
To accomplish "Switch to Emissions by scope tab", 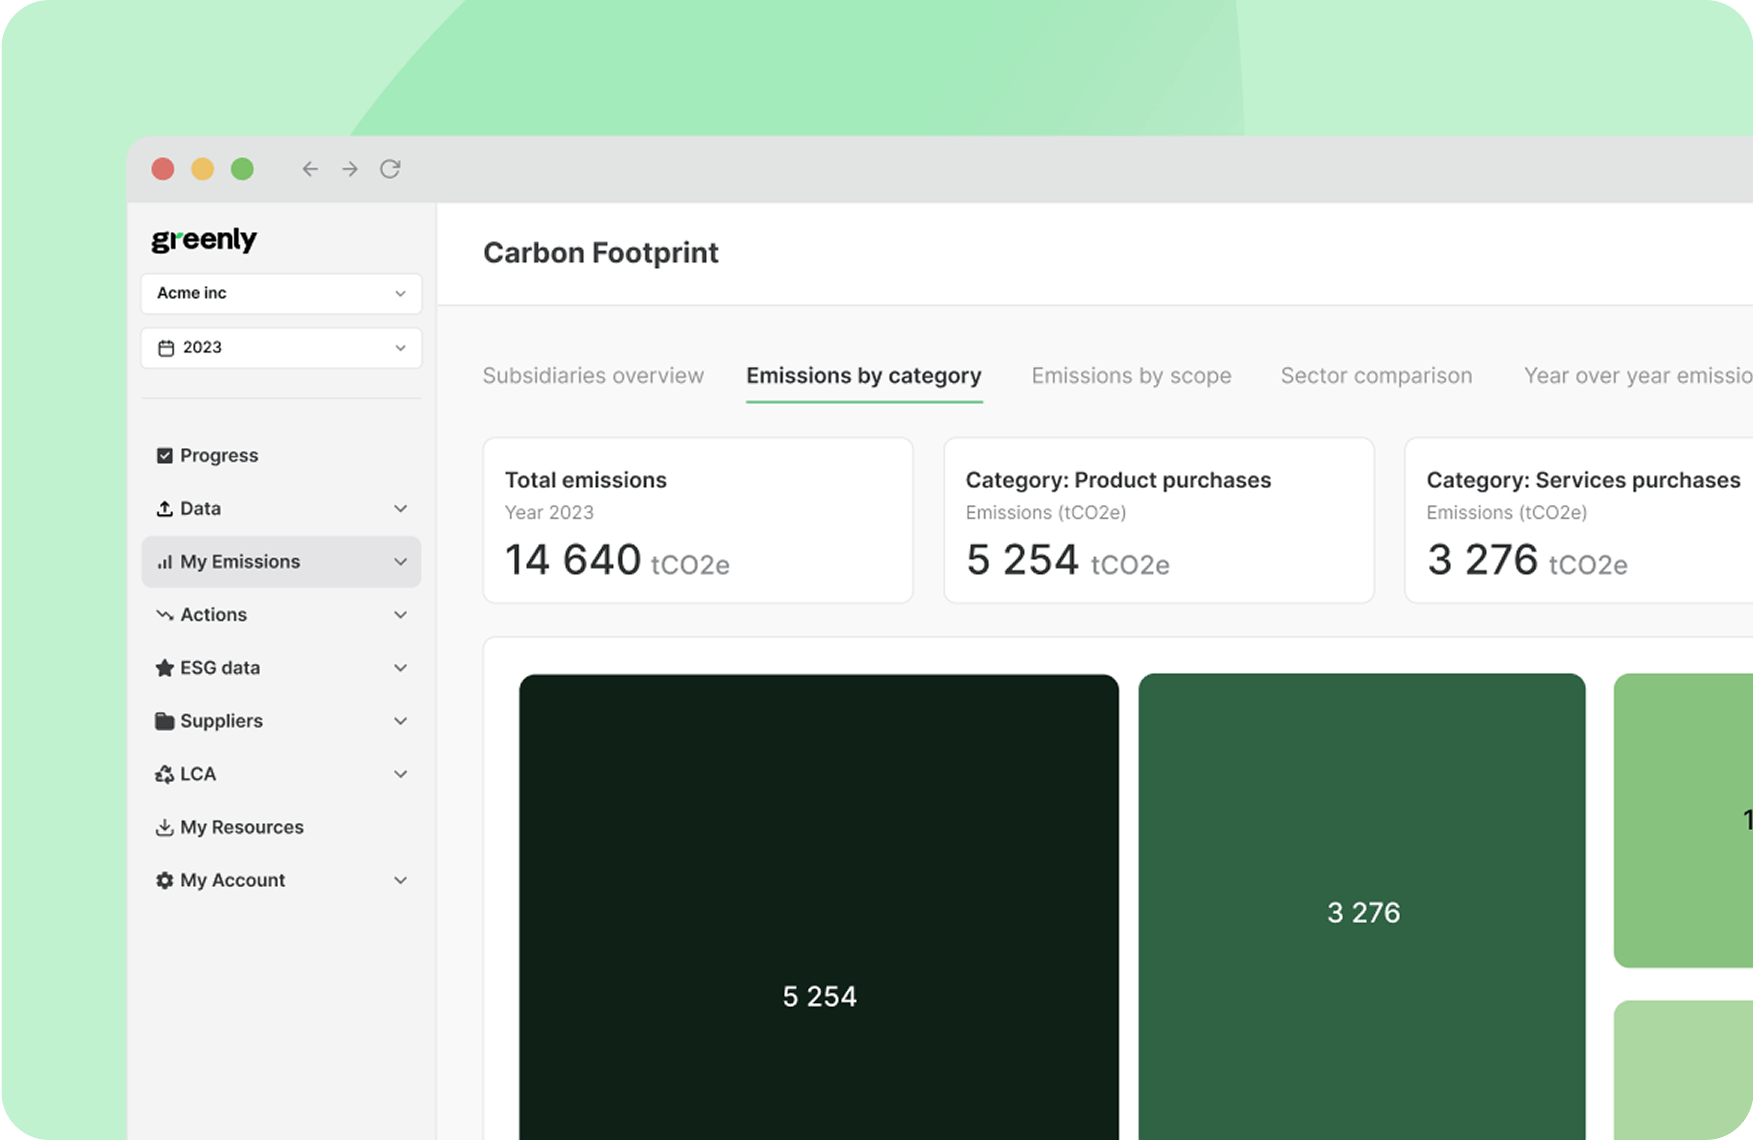I will (x=1131, y=376).
